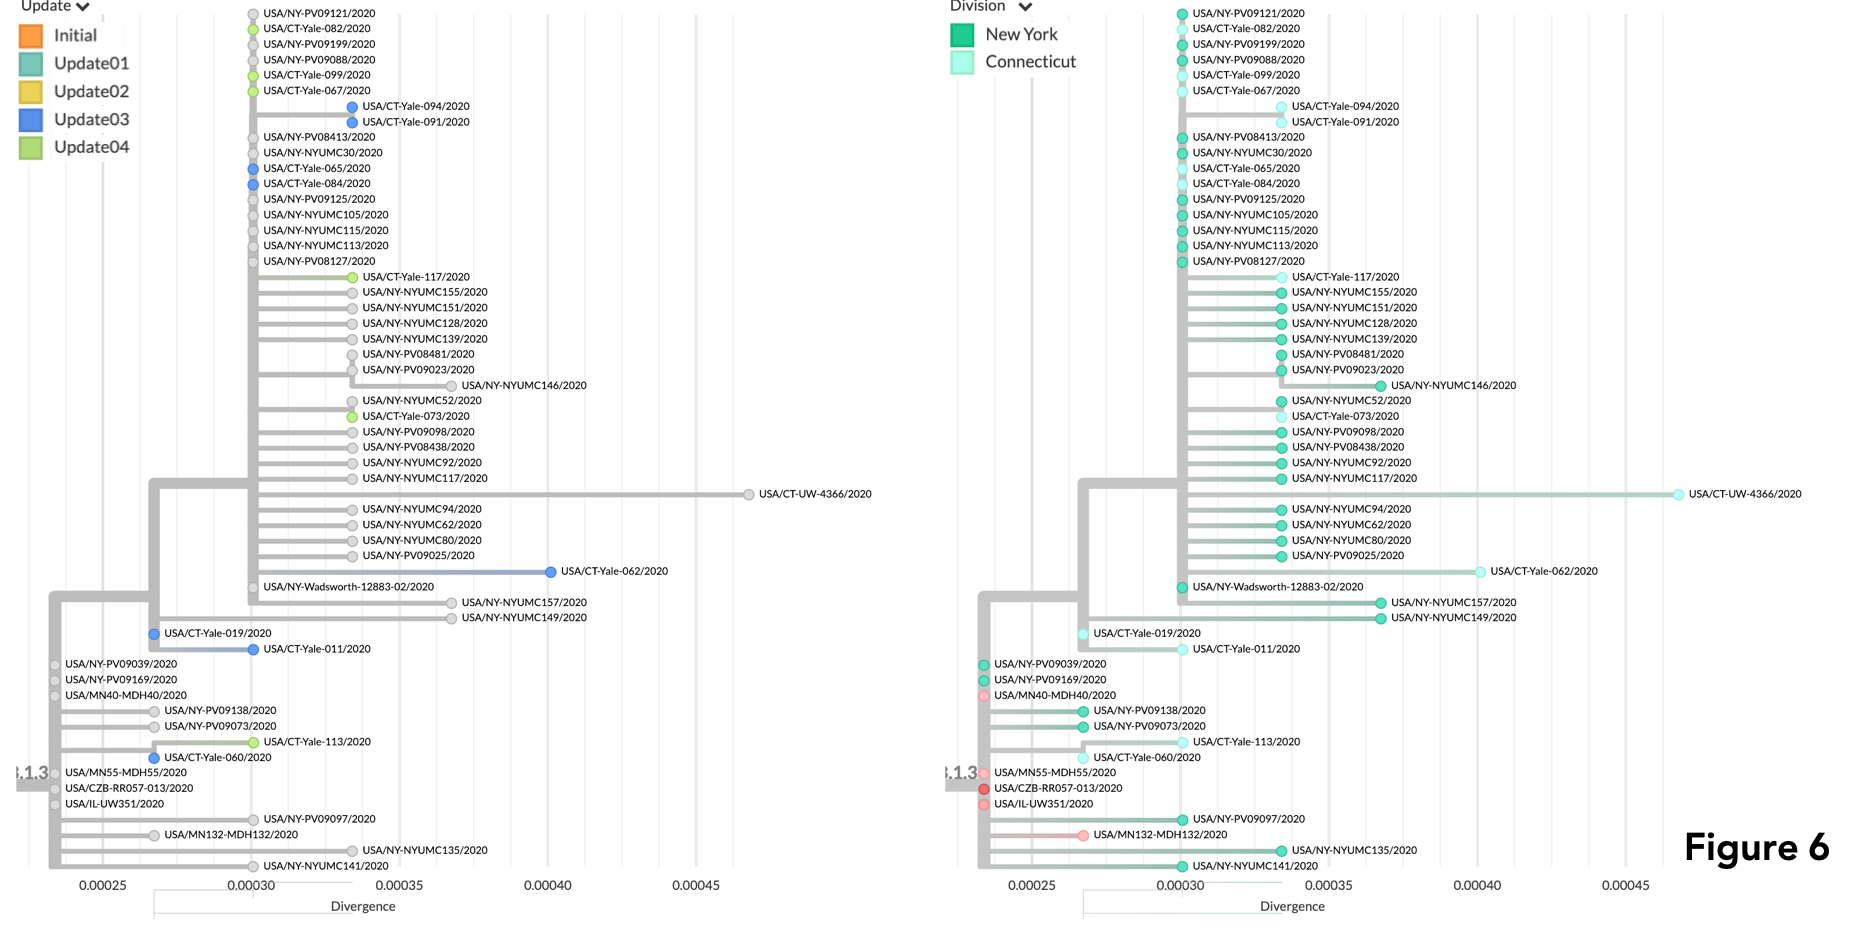Toggle the Update02 yellow legend swatch
This screenshot has height=927, width=1858.
click(31, 92)
